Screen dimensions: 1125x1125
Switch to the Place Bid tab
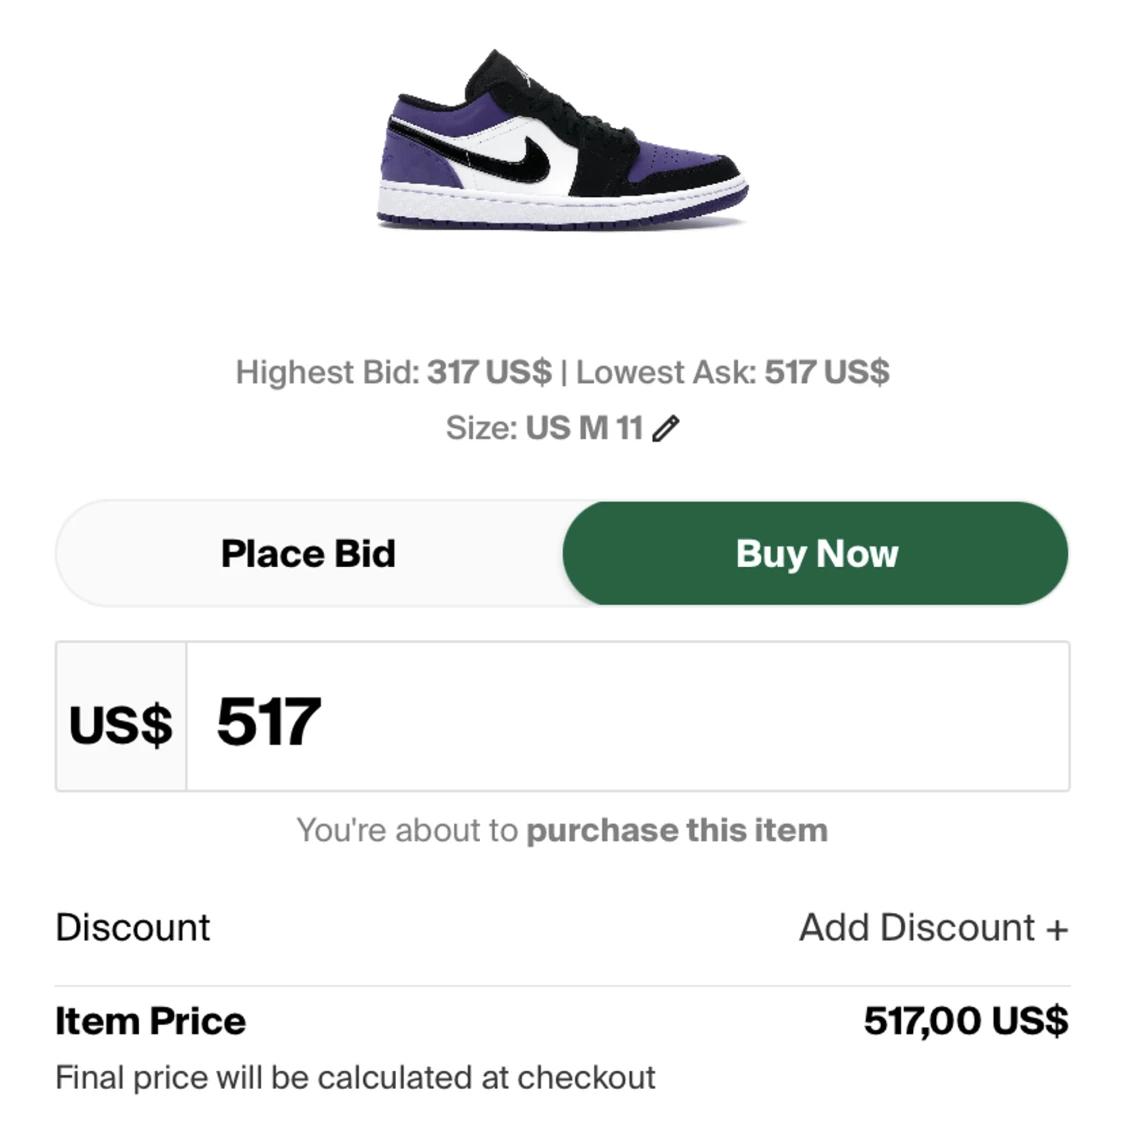point(308,553)
